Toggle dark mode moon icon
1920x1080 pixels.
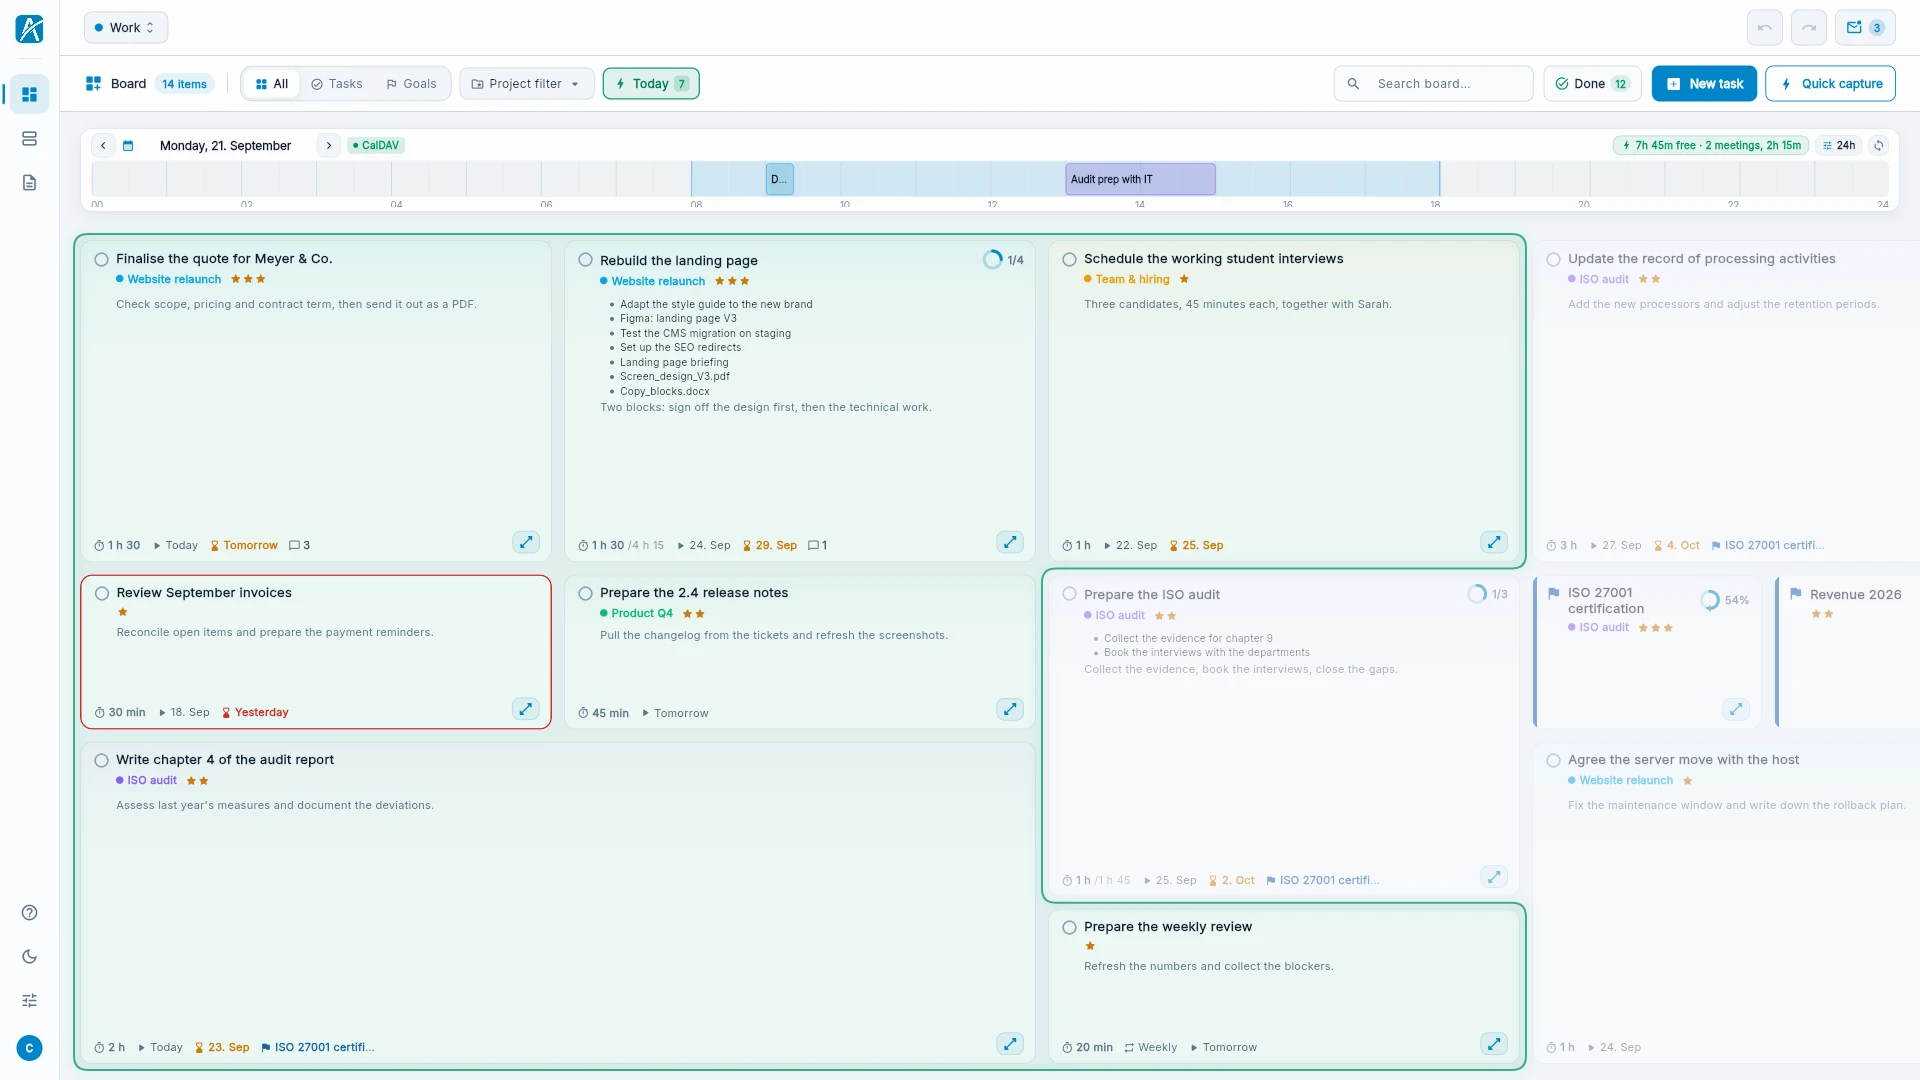point(29,956)
